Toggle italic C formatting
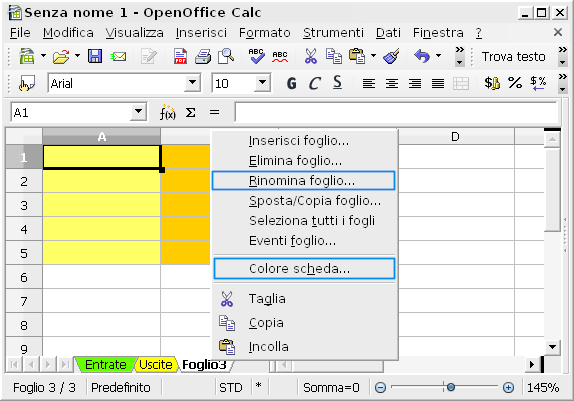The image size is (574, 401). point(314,83)
